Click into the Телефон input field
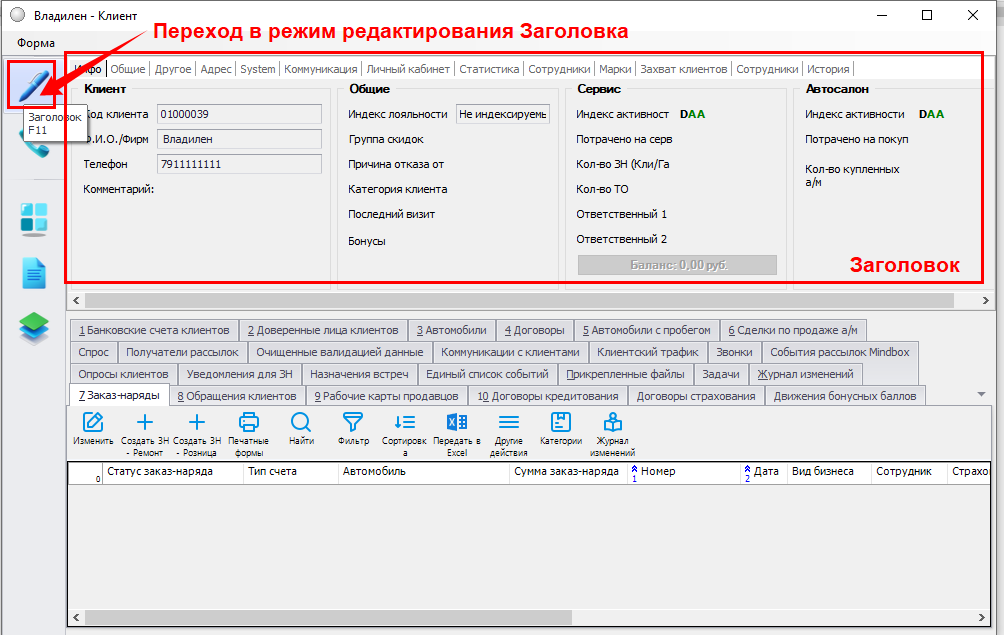Screen dimensions: 1004x635 point(239,164)
